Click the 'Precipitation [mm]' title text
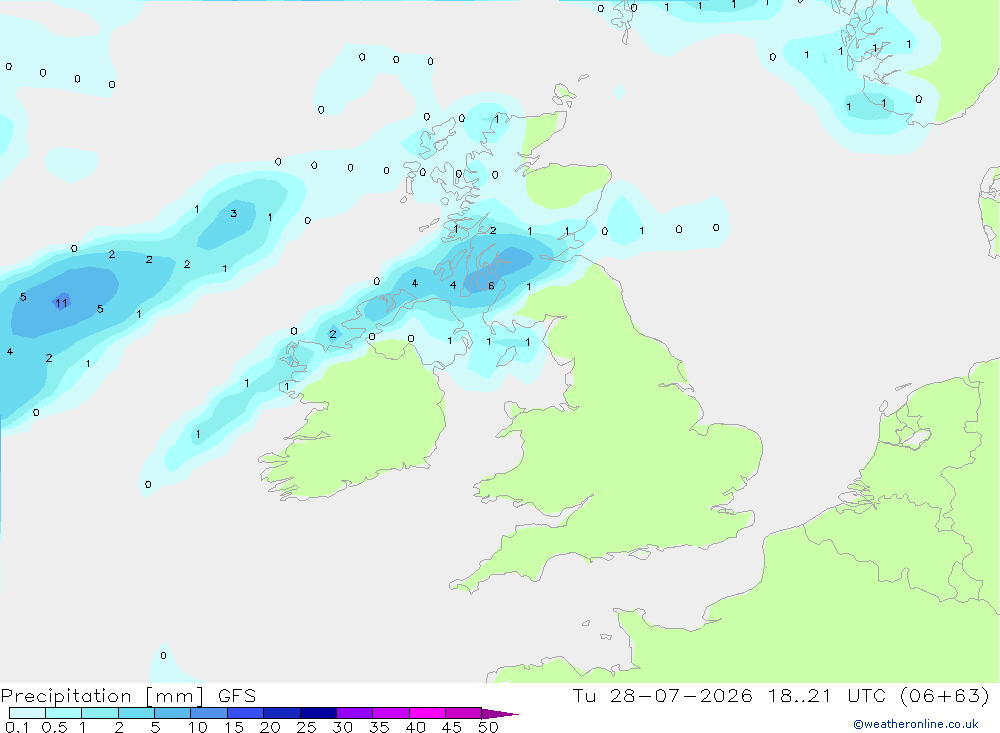Viewport: 1000px width, 733px height. (x=102, y=696)
